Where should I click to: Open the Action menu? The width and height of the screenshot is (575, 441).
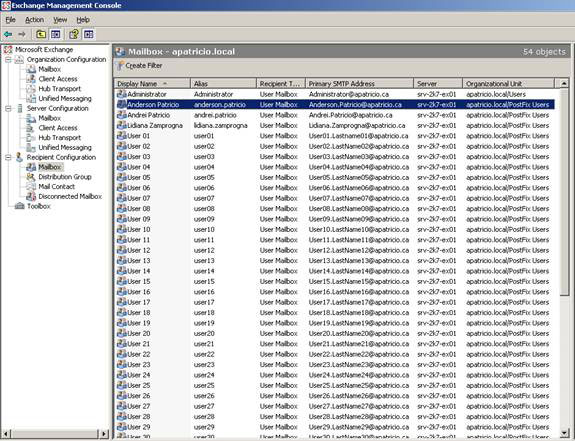pyautogui.click(x=34, y=20)
